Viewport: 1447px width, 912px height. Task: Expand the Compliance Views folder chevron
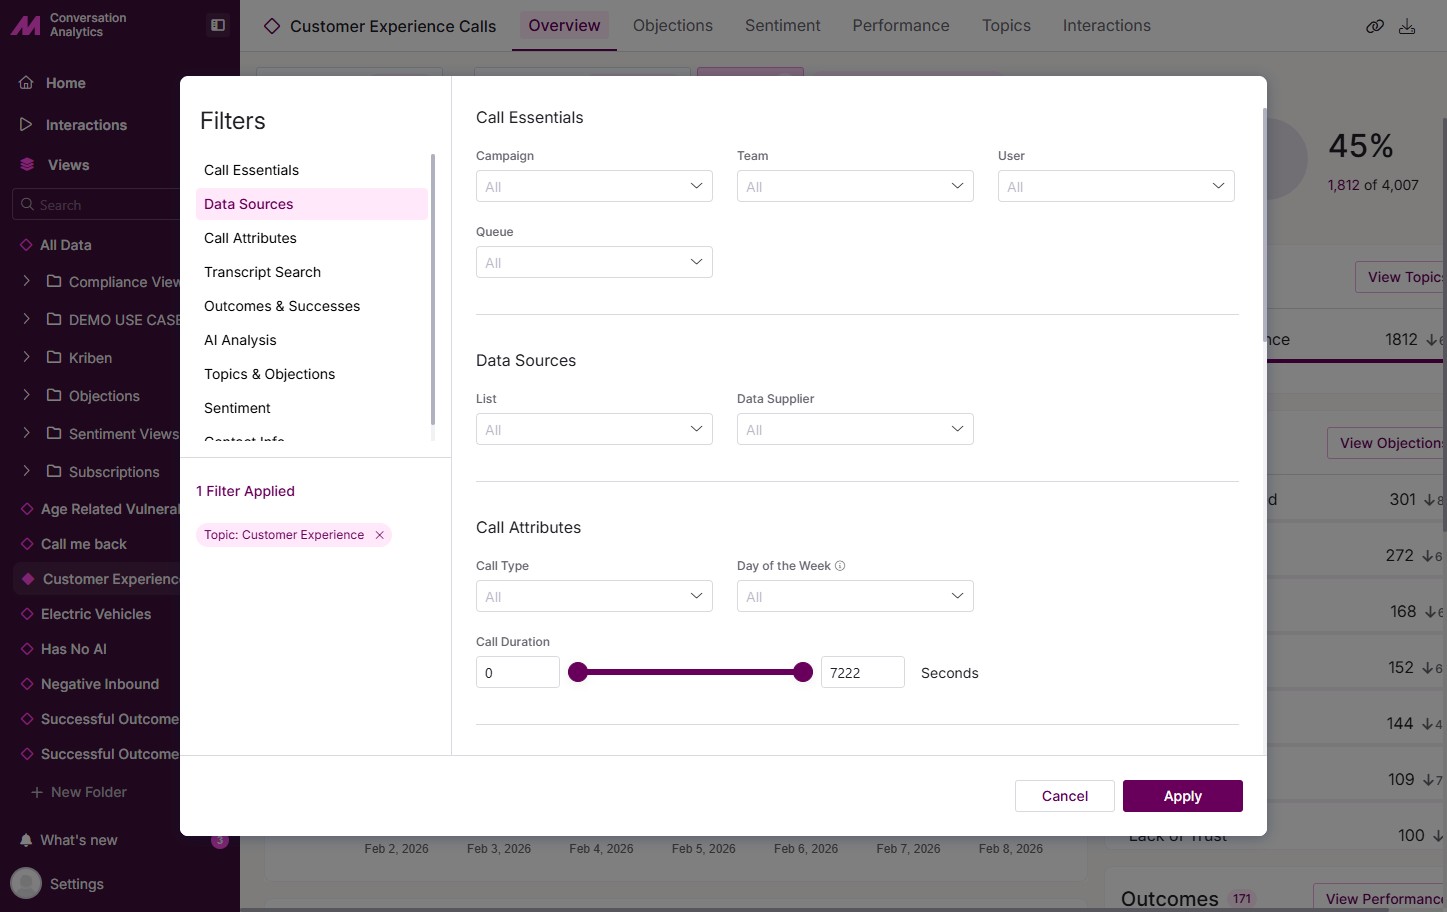click(27, 281)
